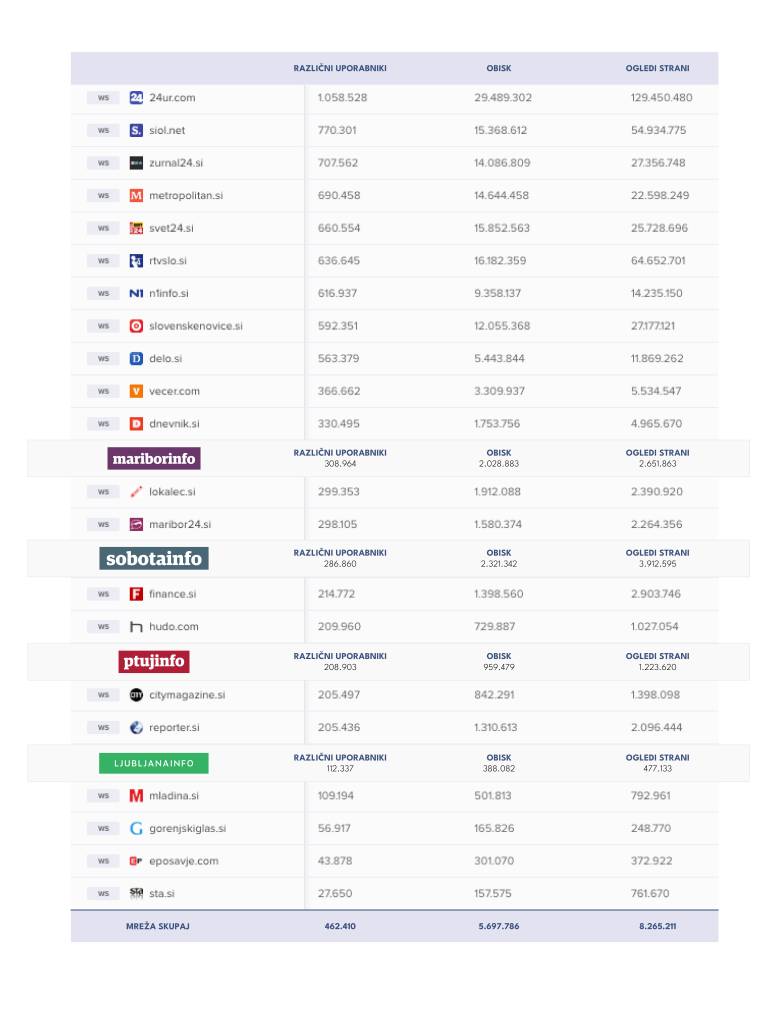Click the gorenjskiglas.si G icon
Viewport: 768px width, 1024px height.
[x=137, y=828]
